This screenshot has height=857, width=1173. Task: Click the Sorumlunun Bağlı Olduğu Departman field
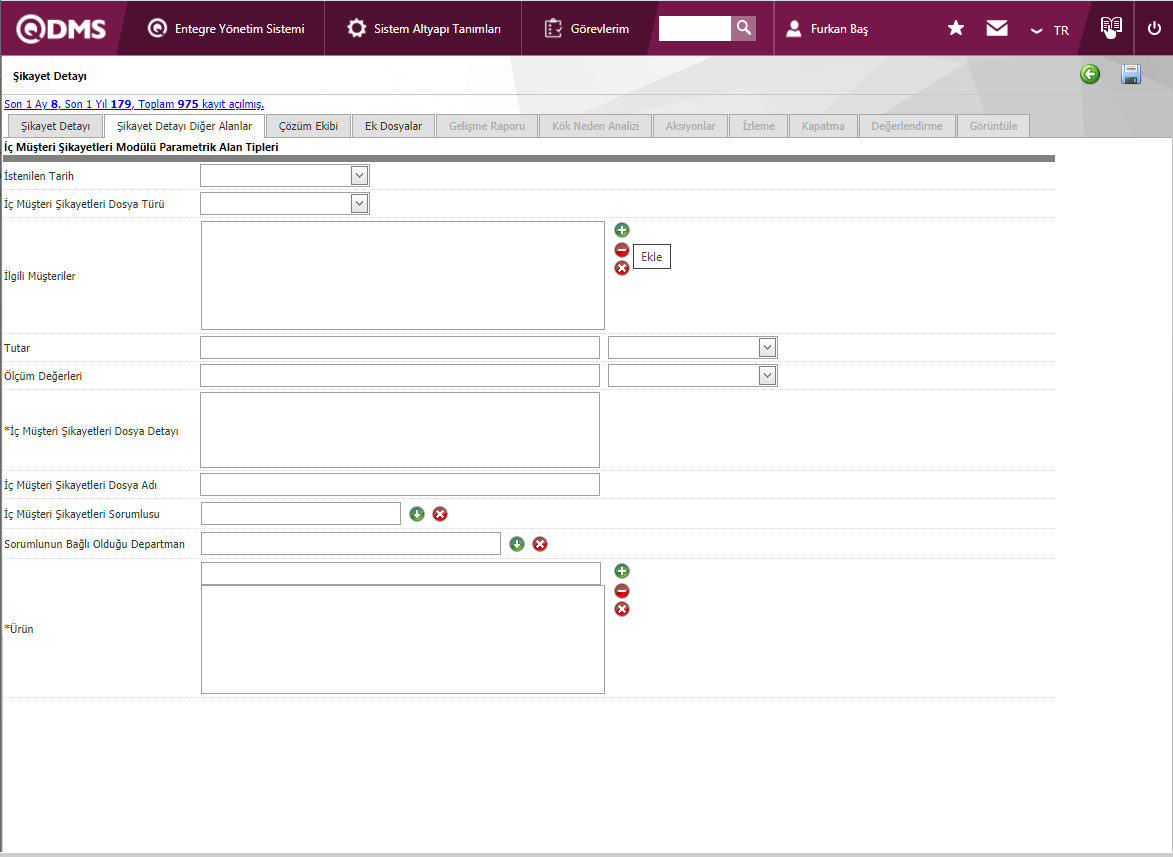350,544
